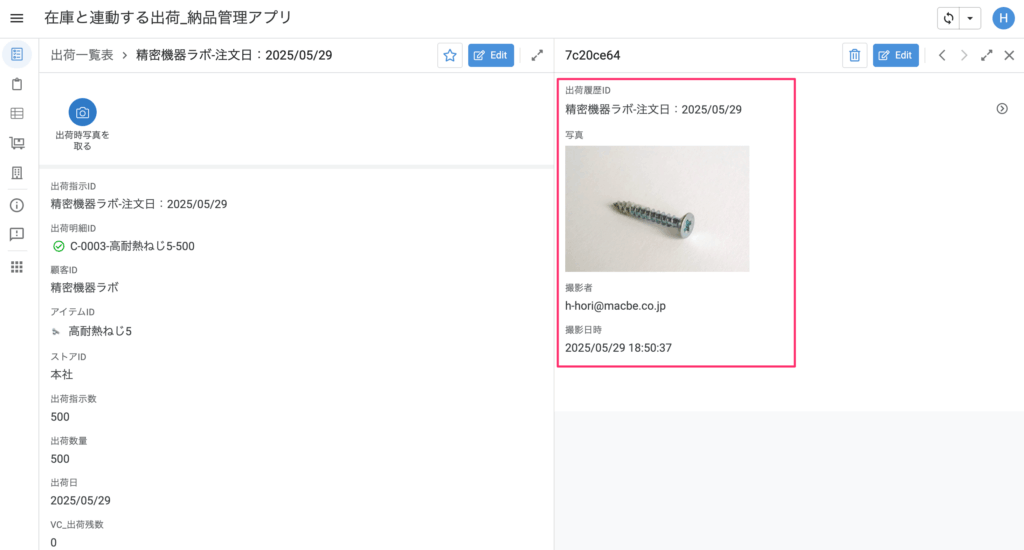Open the info About sidebar icon
The image size is (1024, 550).
(x=17, y=205)
